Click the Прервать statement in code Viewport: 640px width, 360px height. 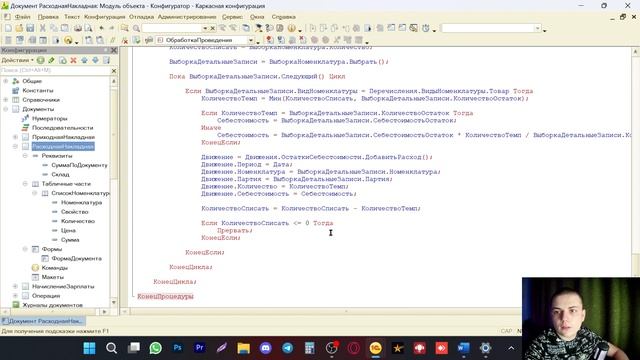pos(234,231)
